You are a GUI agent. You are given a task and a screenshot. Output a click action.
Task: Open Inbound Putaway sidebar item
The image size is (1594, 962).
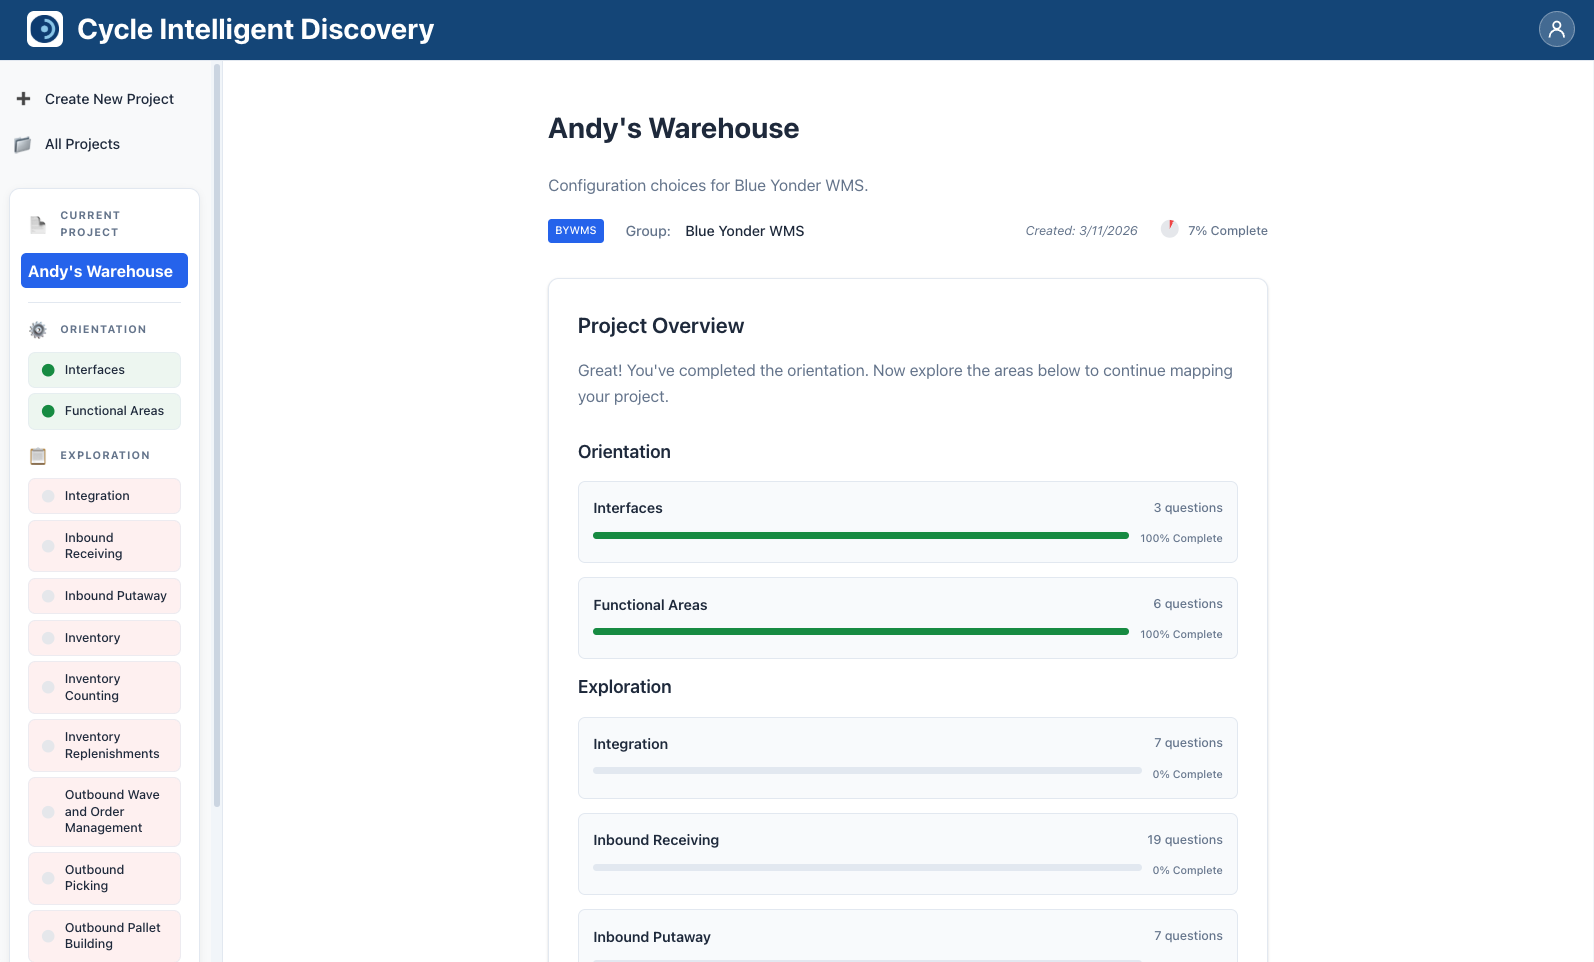coord(104,596)
